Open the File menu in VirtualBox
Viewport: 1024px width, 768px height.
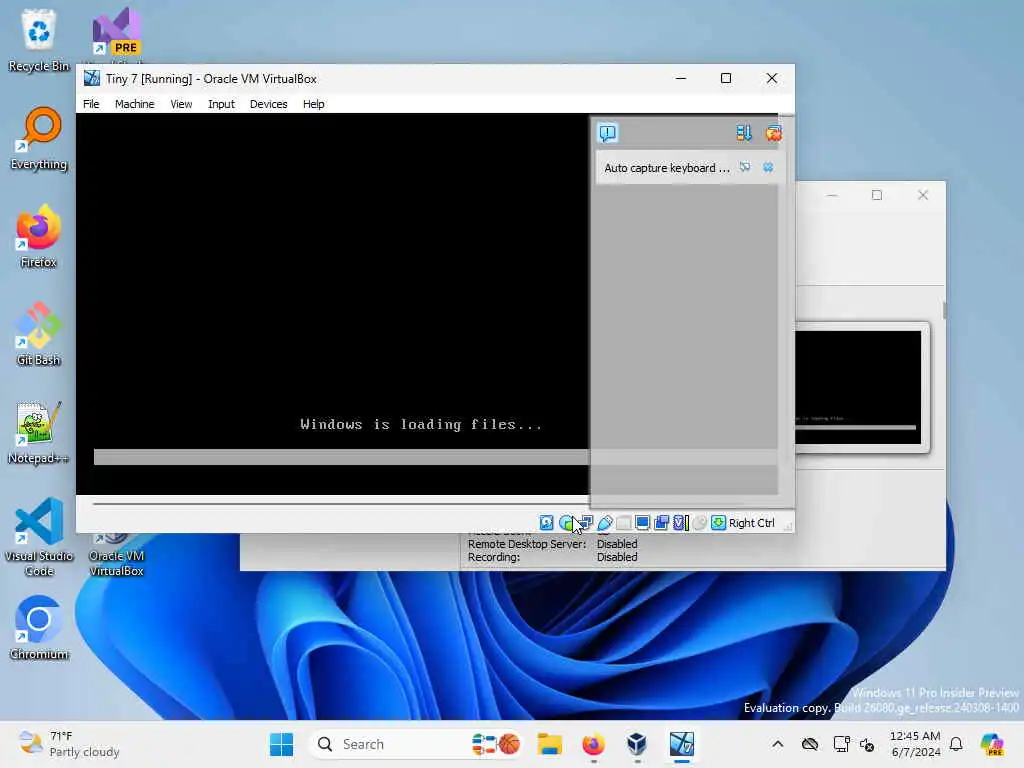tap(91, 104)
